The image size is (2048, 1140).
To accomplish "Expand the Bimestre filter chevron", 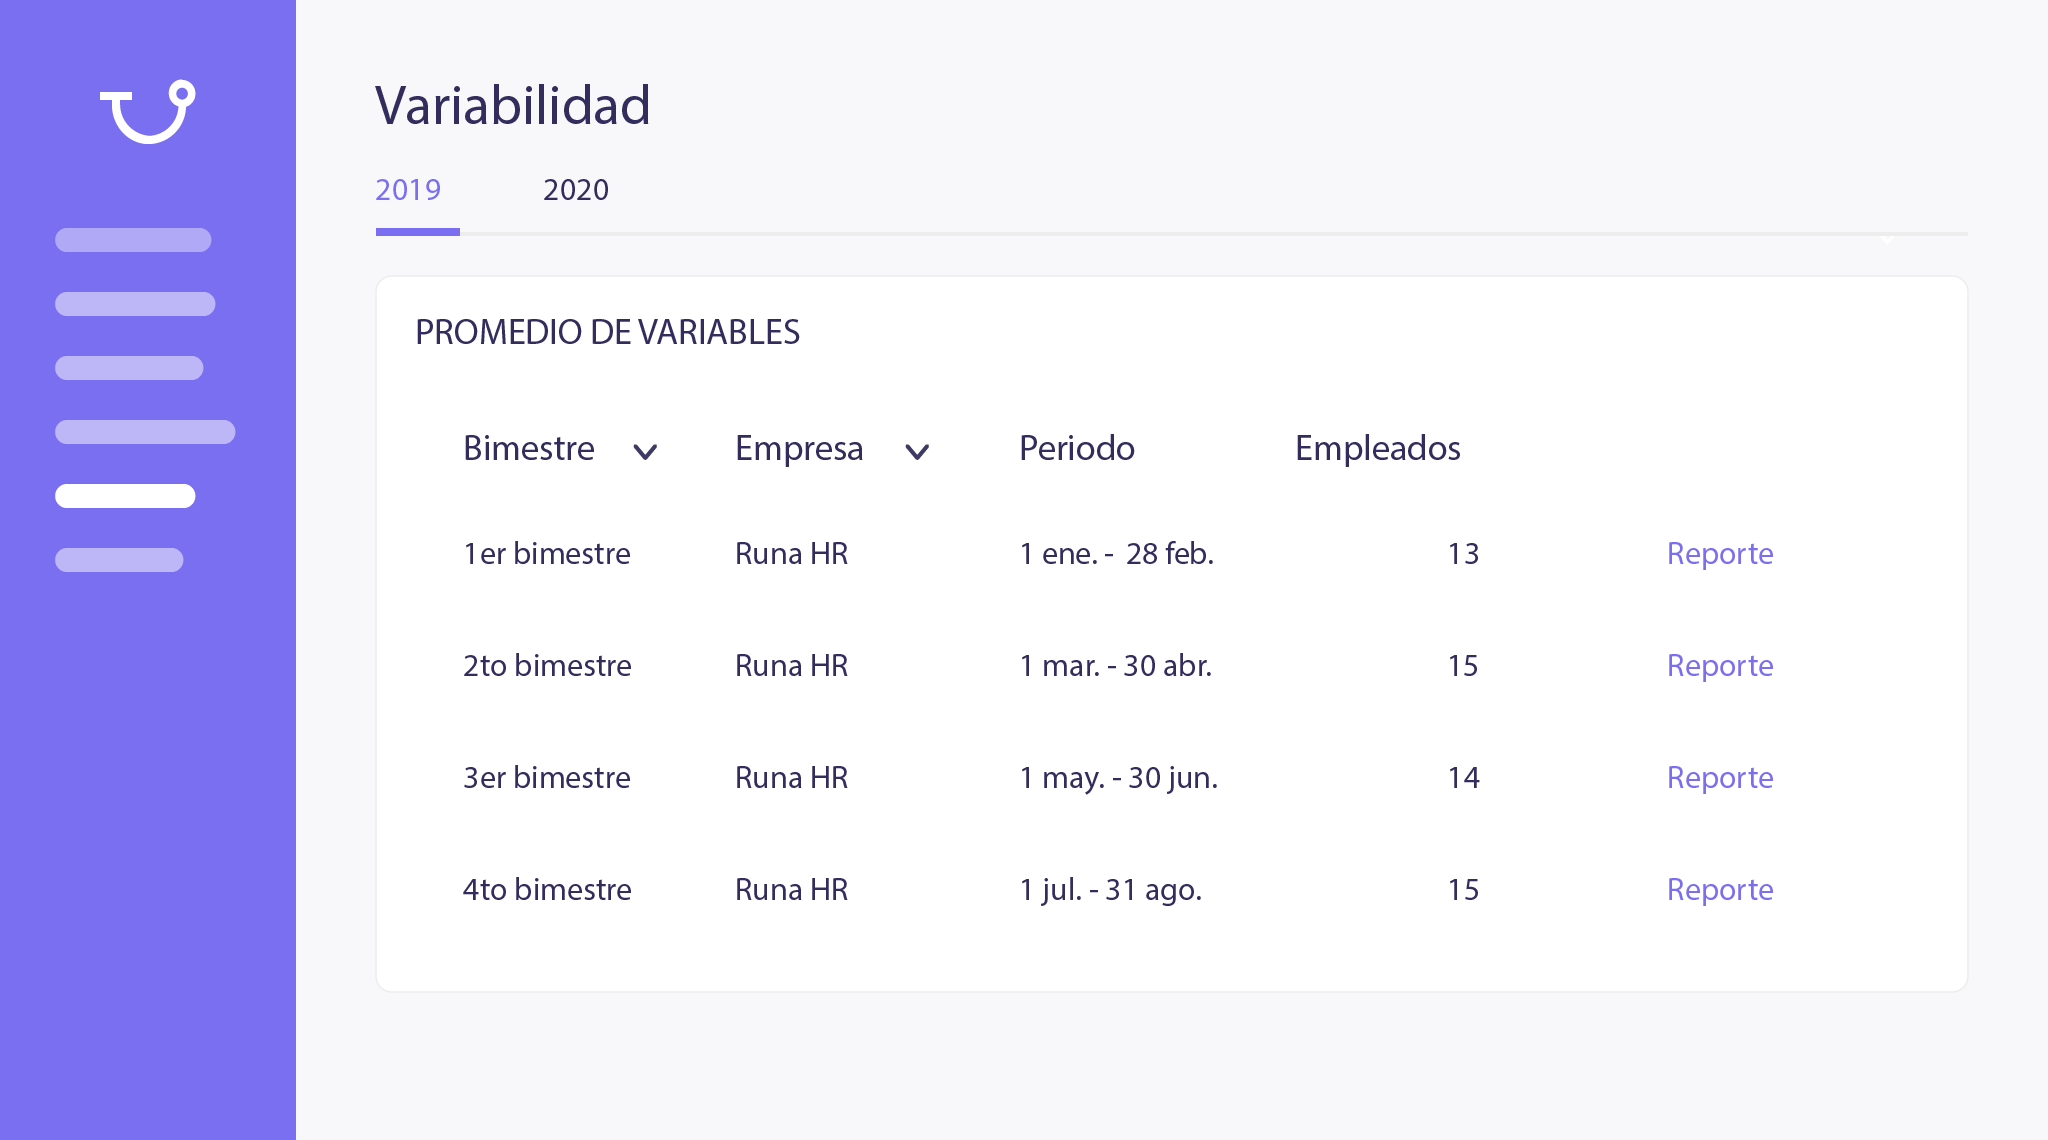I will click(x=645, y=452).
